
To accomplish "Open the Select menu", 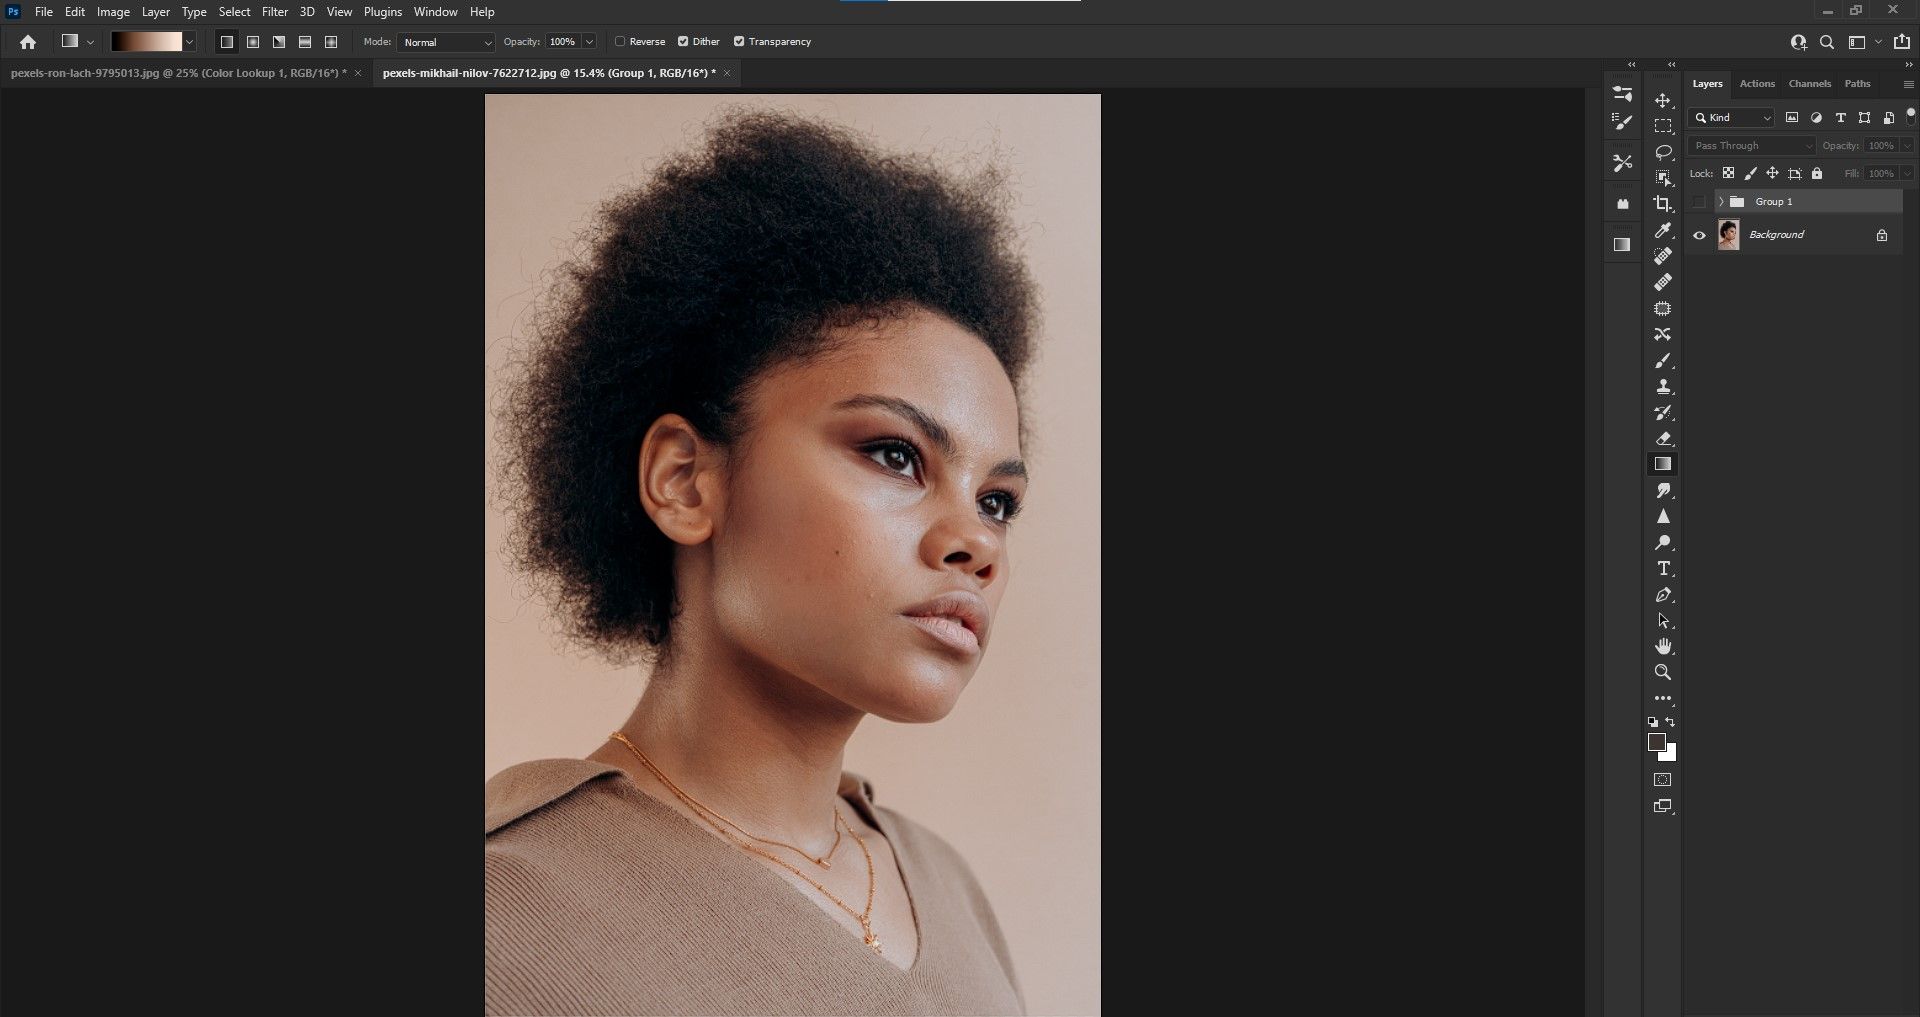I will click(x=234, y=12).
